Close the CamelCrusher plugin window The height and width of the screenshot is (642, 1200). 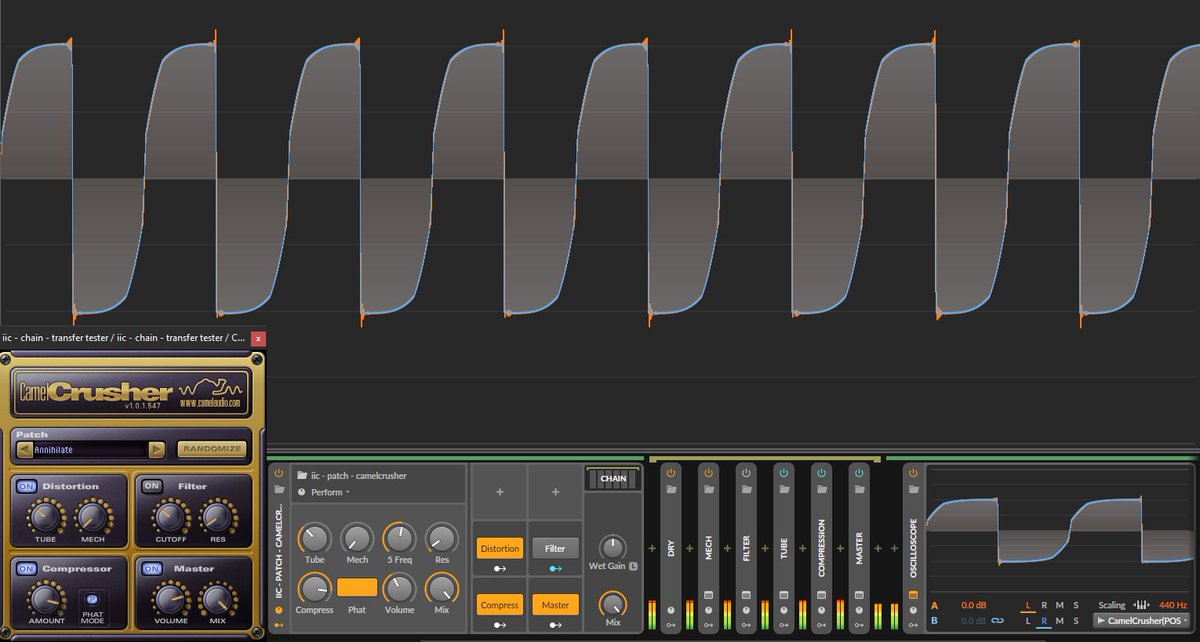pyautogui.click(x=258, y=338)
